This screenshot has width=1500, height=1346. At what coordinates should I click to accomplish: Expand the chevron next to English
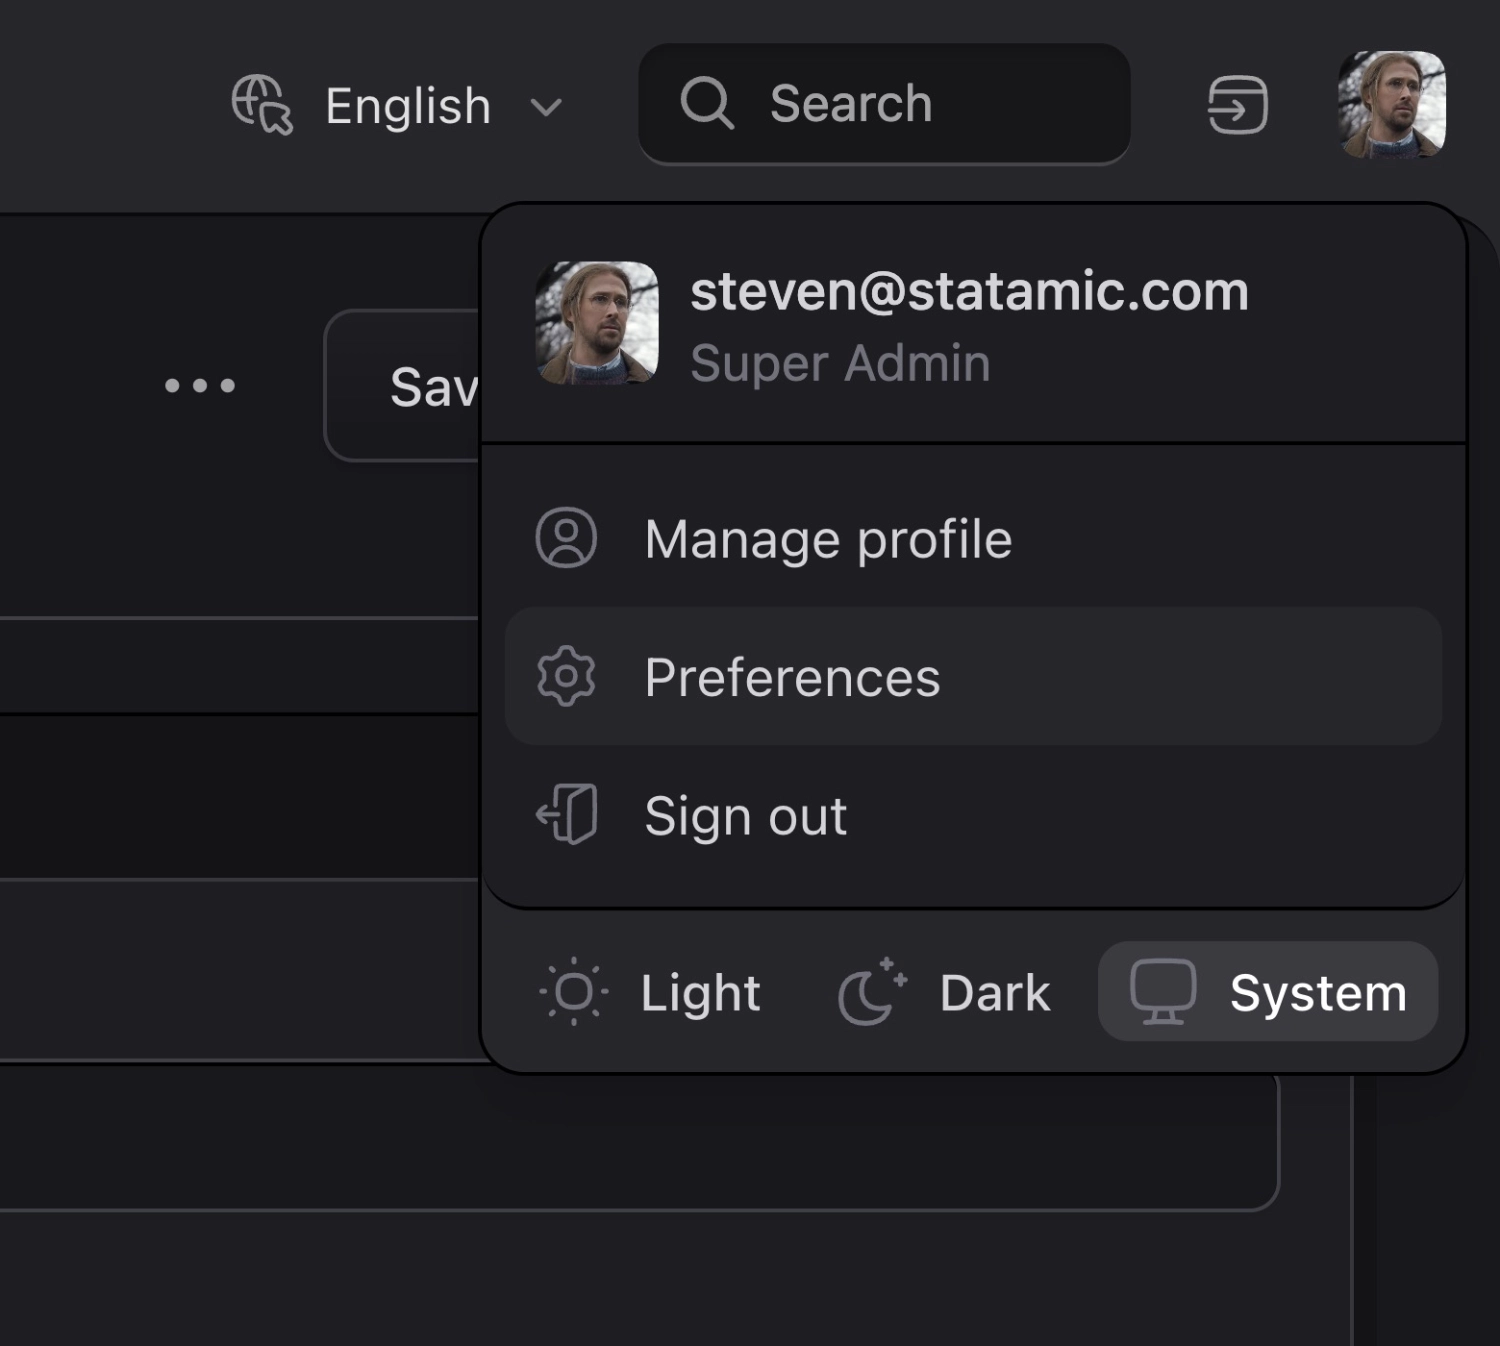[546, 107]
